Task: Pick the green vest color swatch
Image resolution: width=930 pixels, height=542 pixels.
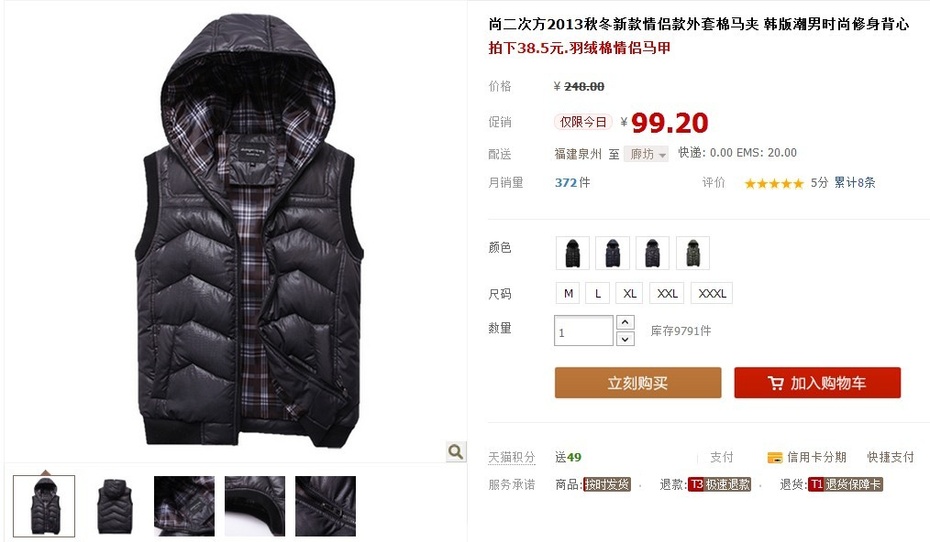Action: (x=693, y=253)
